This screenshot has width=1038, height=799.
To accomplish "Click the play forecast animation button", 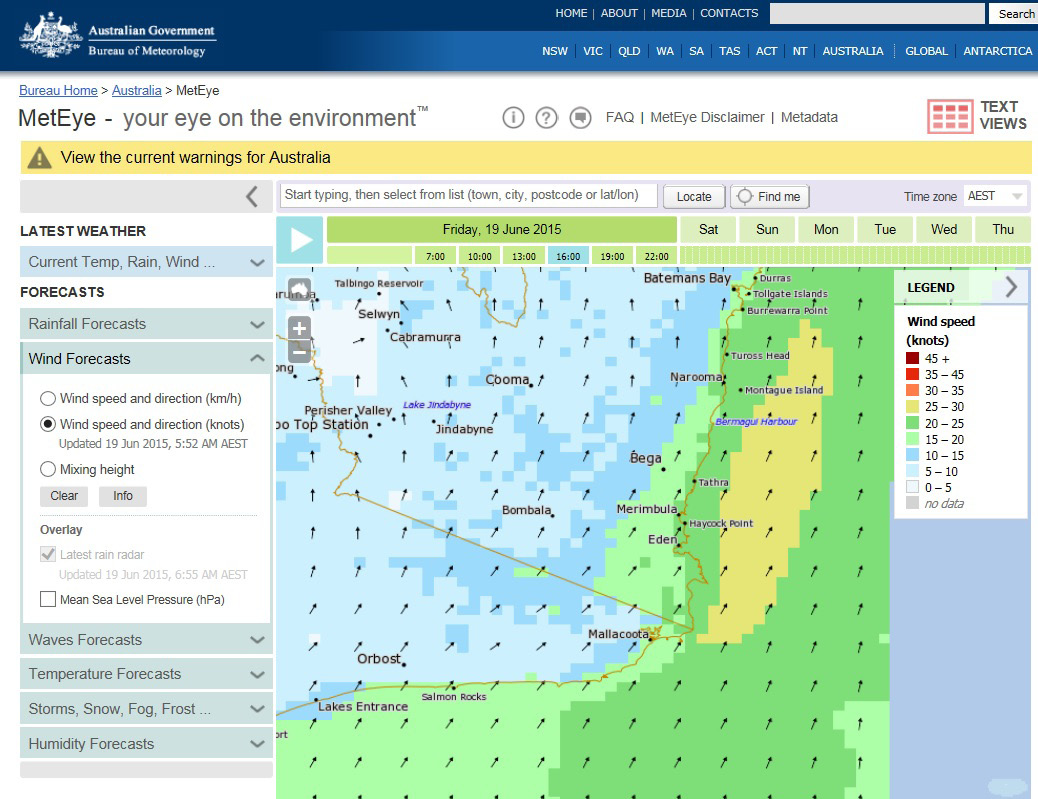I will point(299,240).
